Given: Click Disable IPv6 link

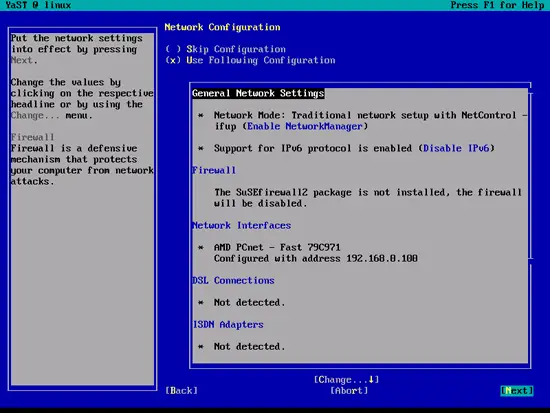Looking at the screenshot, I should pyautogui.click(x=456, y=148).
